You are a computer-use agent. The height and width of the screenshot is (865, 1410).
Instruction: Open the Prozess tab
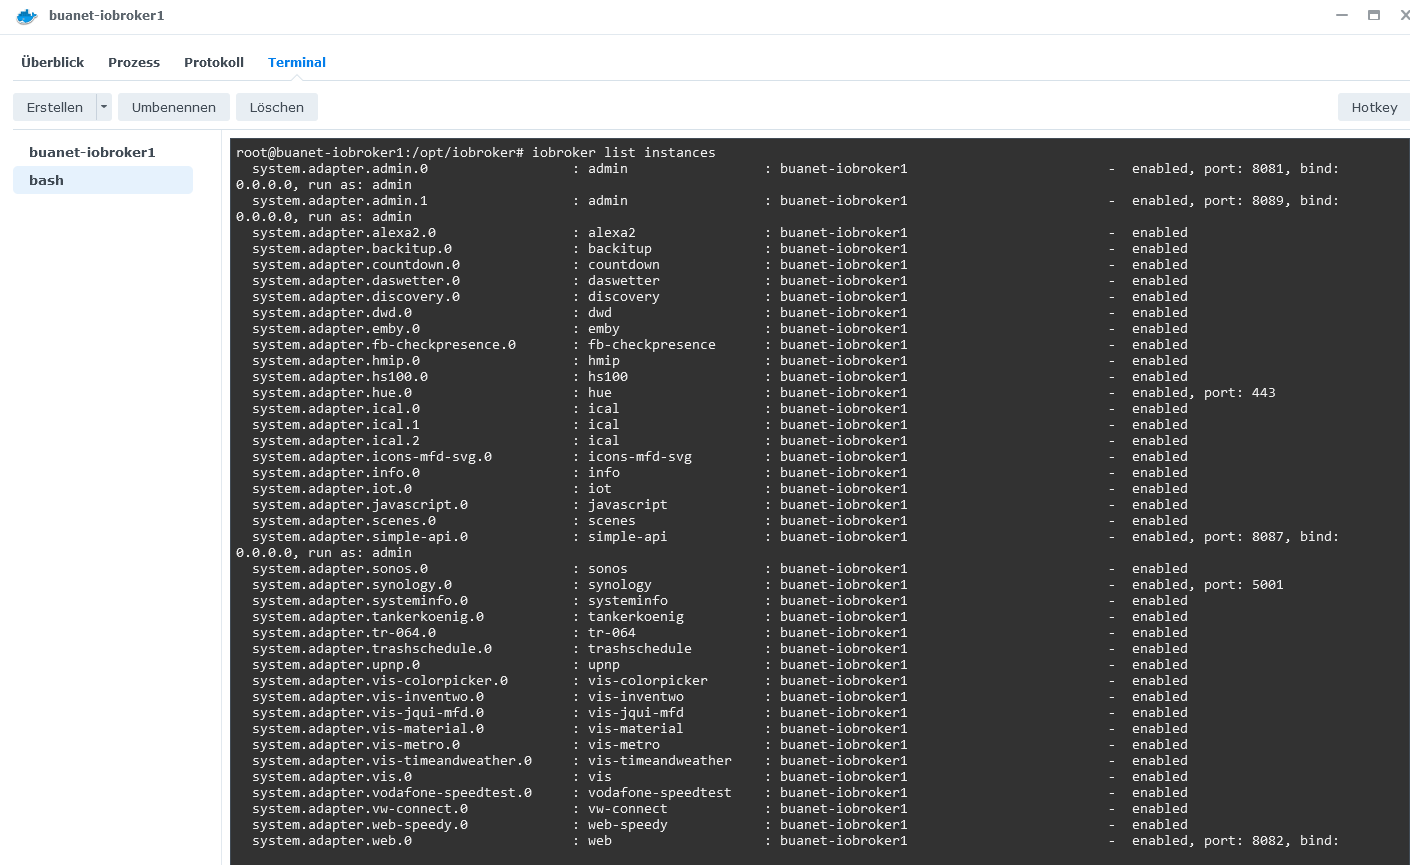[x=134, y=62]
